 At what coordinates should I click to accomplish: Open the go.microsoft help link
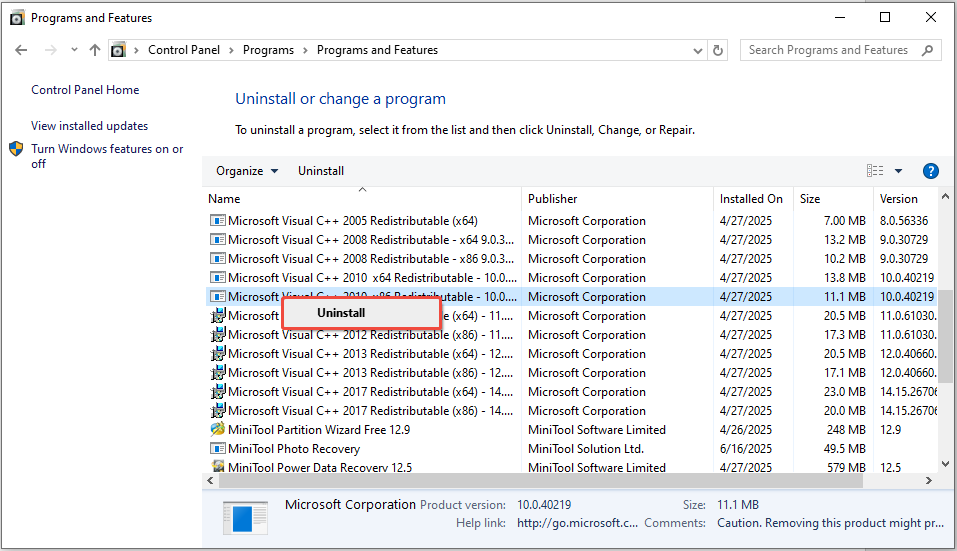[x=577, y=523]
